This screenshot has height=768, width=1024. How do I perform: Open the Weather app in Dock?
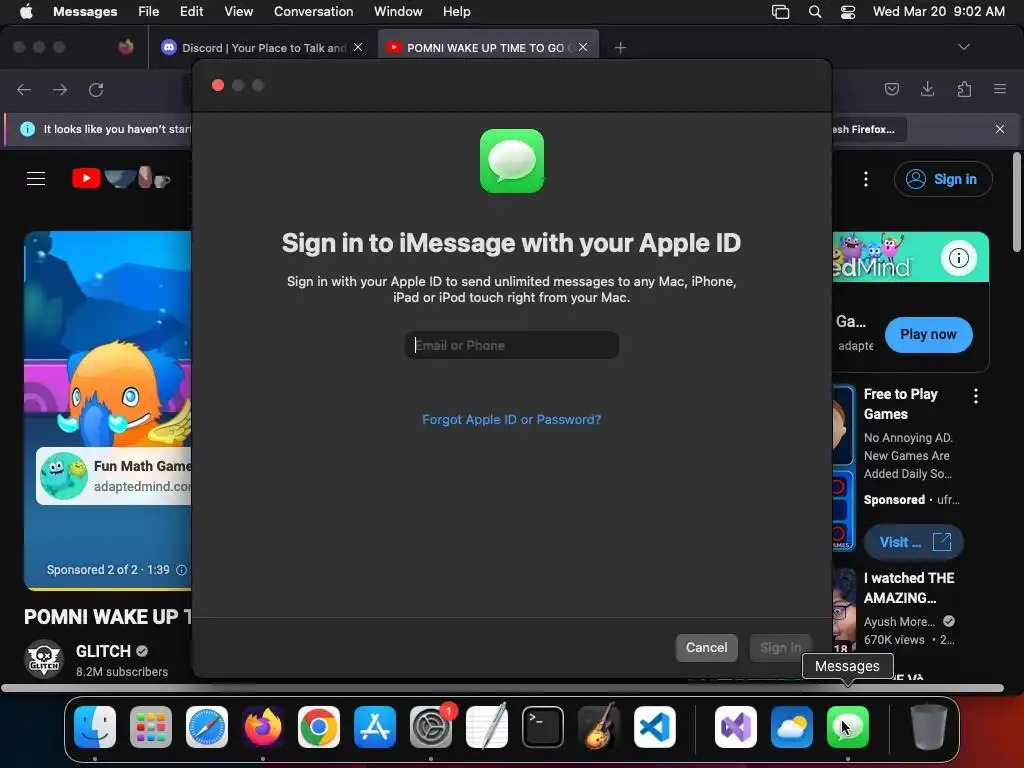coord(792,726)
